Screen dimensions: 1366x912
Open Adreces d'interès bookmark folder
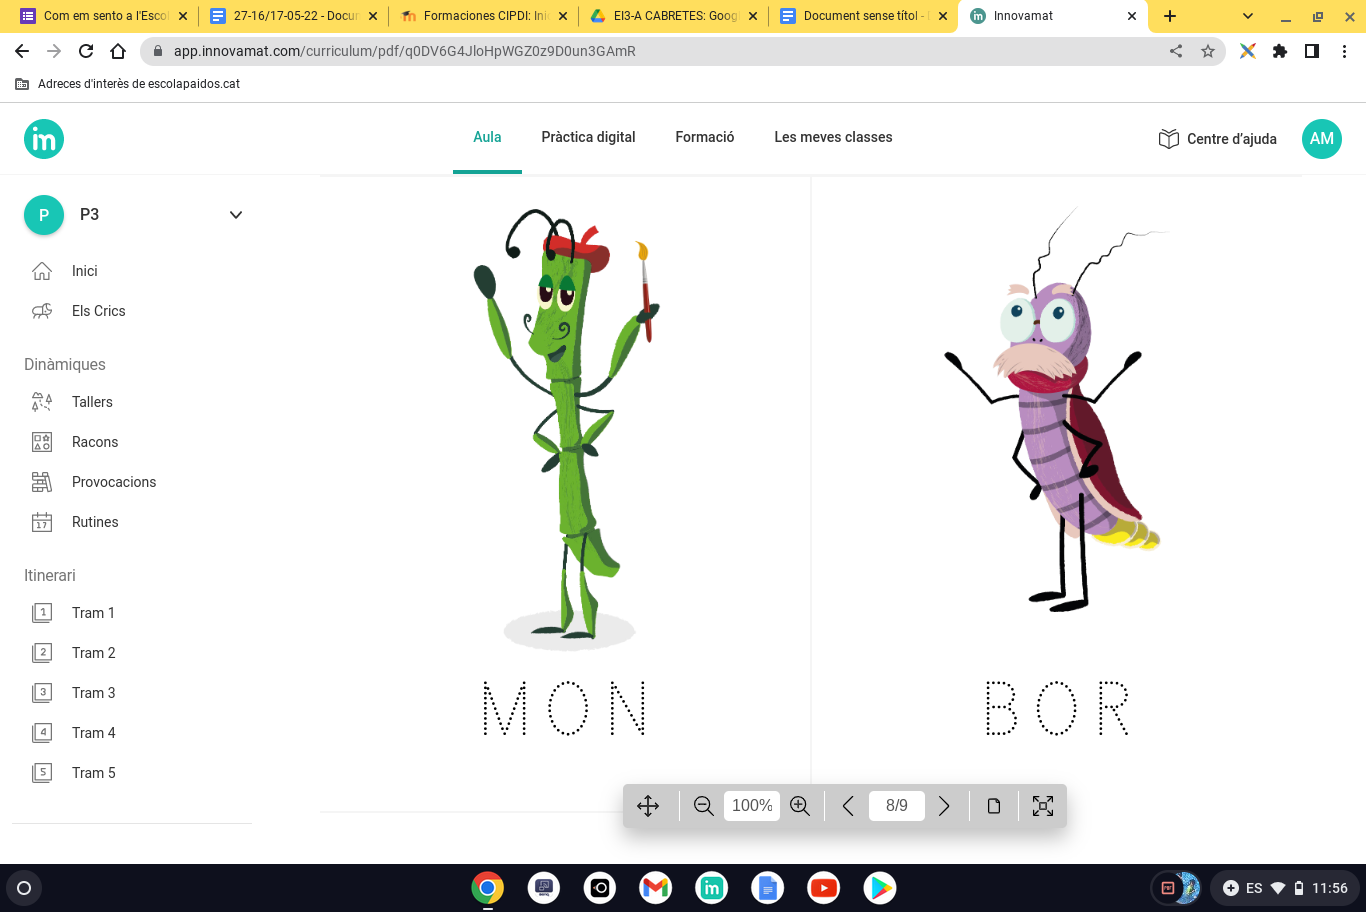pos(127,84)
